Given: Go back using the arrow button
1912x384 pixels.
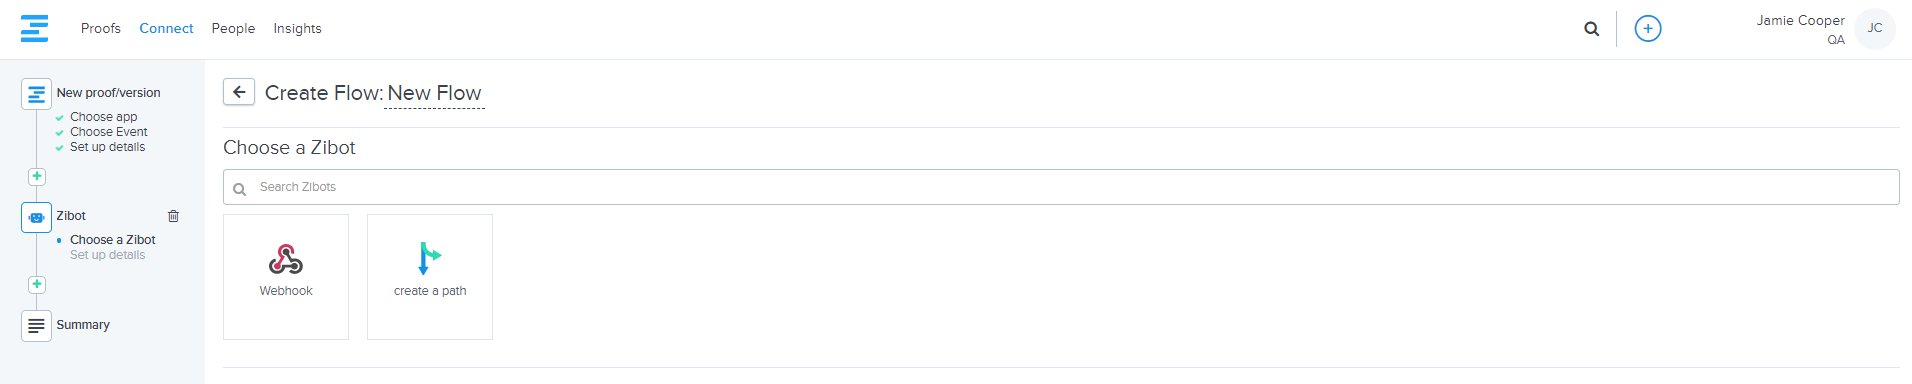Looking at the screenshot, I should pyautogui.click(x=239, y=92).
